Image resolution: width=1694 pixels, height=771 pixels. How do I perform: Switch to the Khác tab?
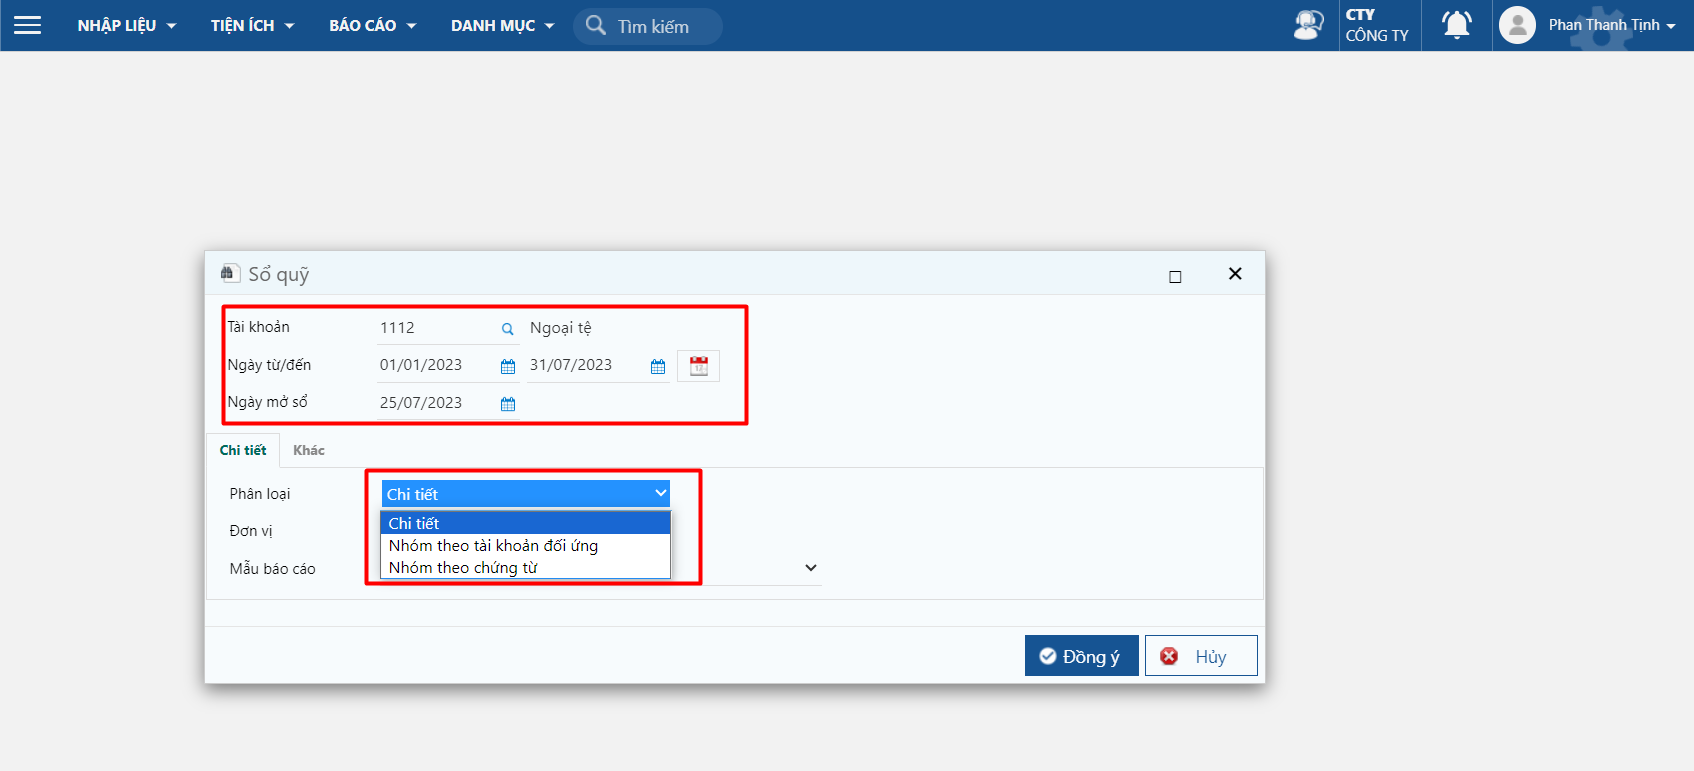click(308, 451)
